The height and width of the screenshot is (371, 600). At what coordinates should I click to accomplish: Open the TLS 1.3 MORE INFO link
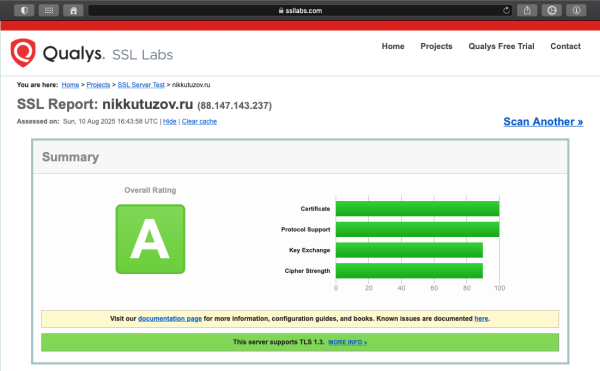click(x=347, y=342)
